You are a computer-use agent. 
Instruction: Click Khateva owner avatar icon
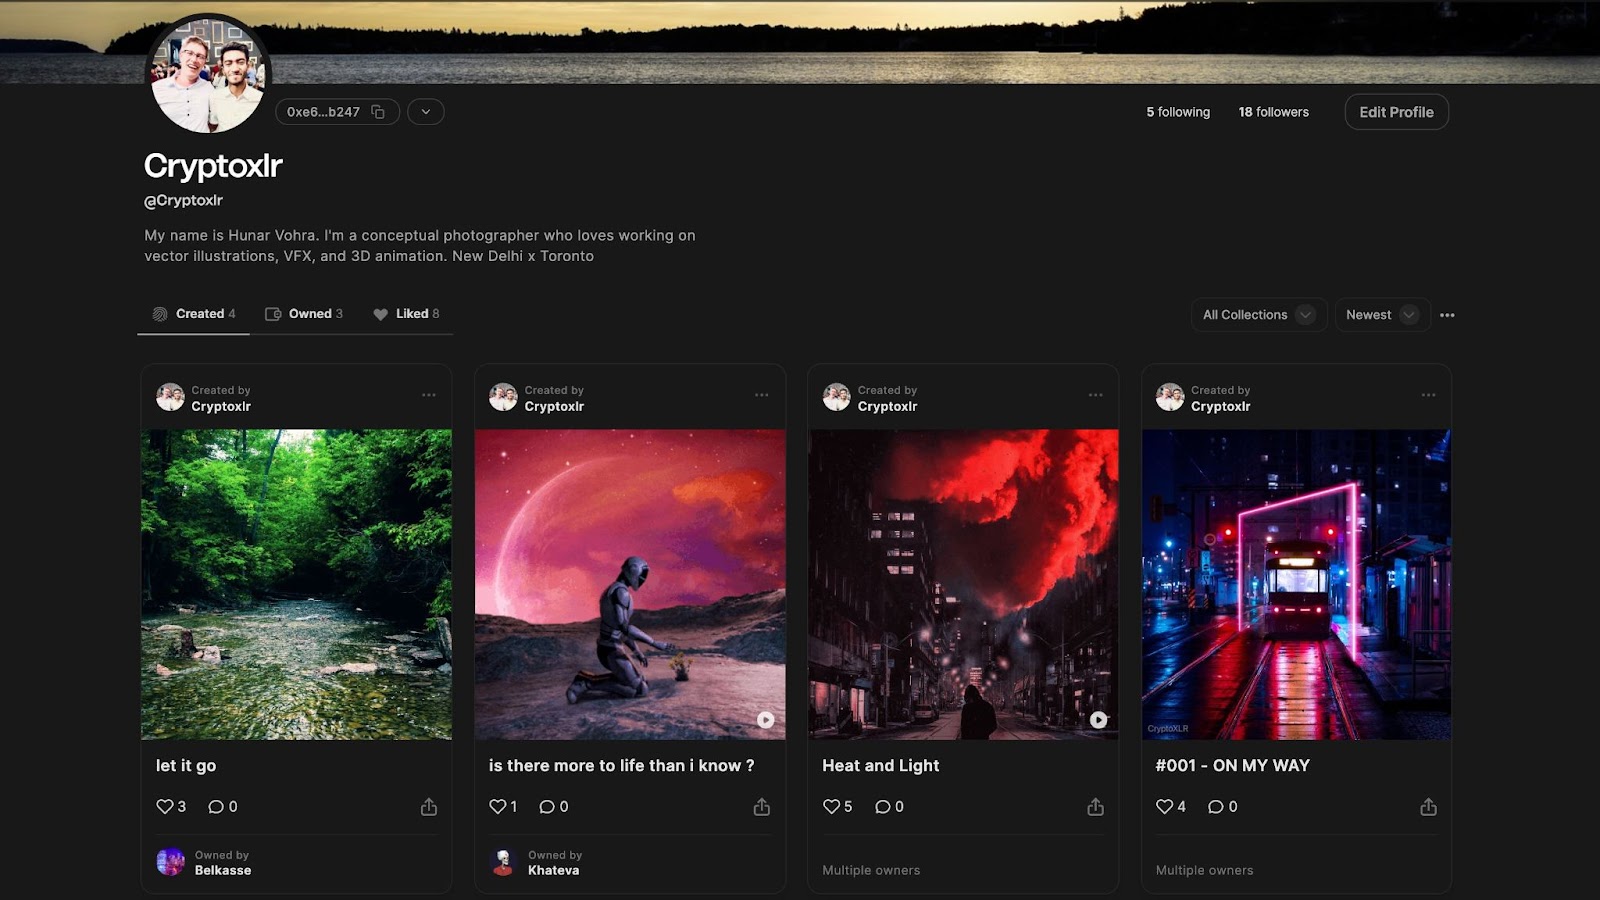(503, 862)
